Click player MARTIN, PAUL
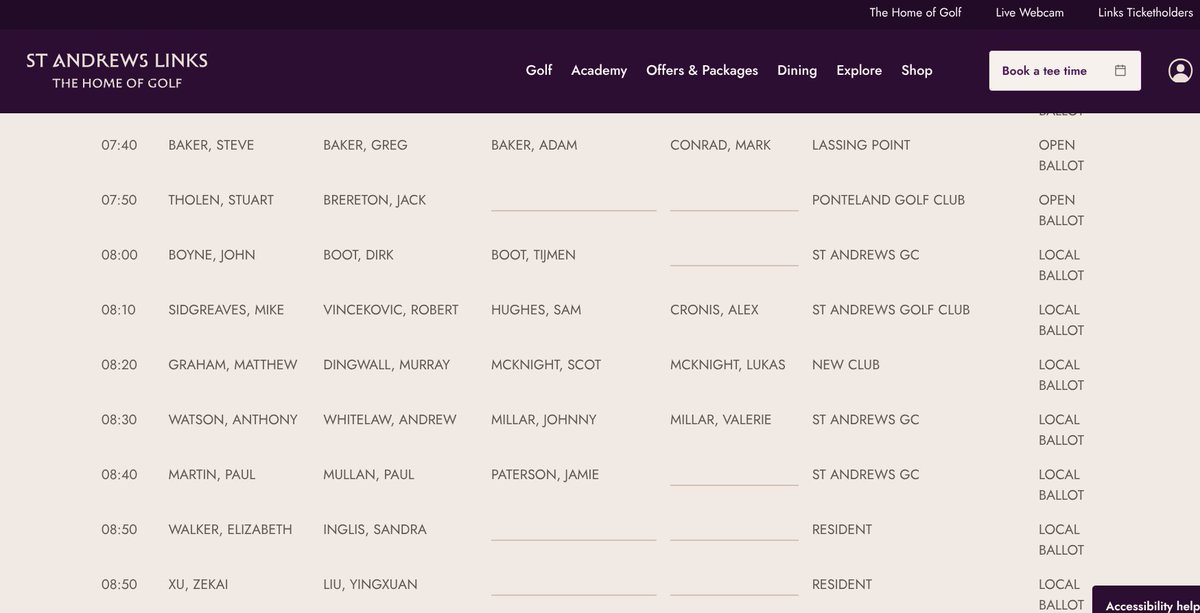This screenshot has width=1200, height=613. 212,475
